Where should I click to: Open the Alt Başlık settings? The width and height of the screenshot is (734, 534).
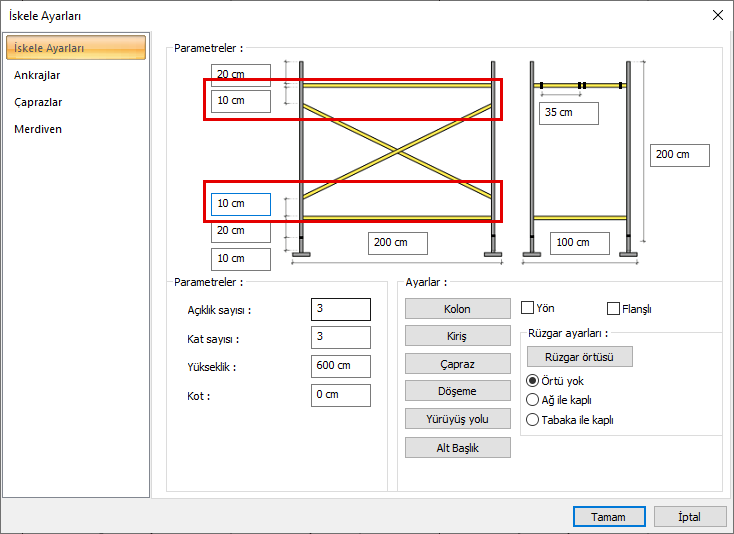pyautogui.click(x=457, y=448)
